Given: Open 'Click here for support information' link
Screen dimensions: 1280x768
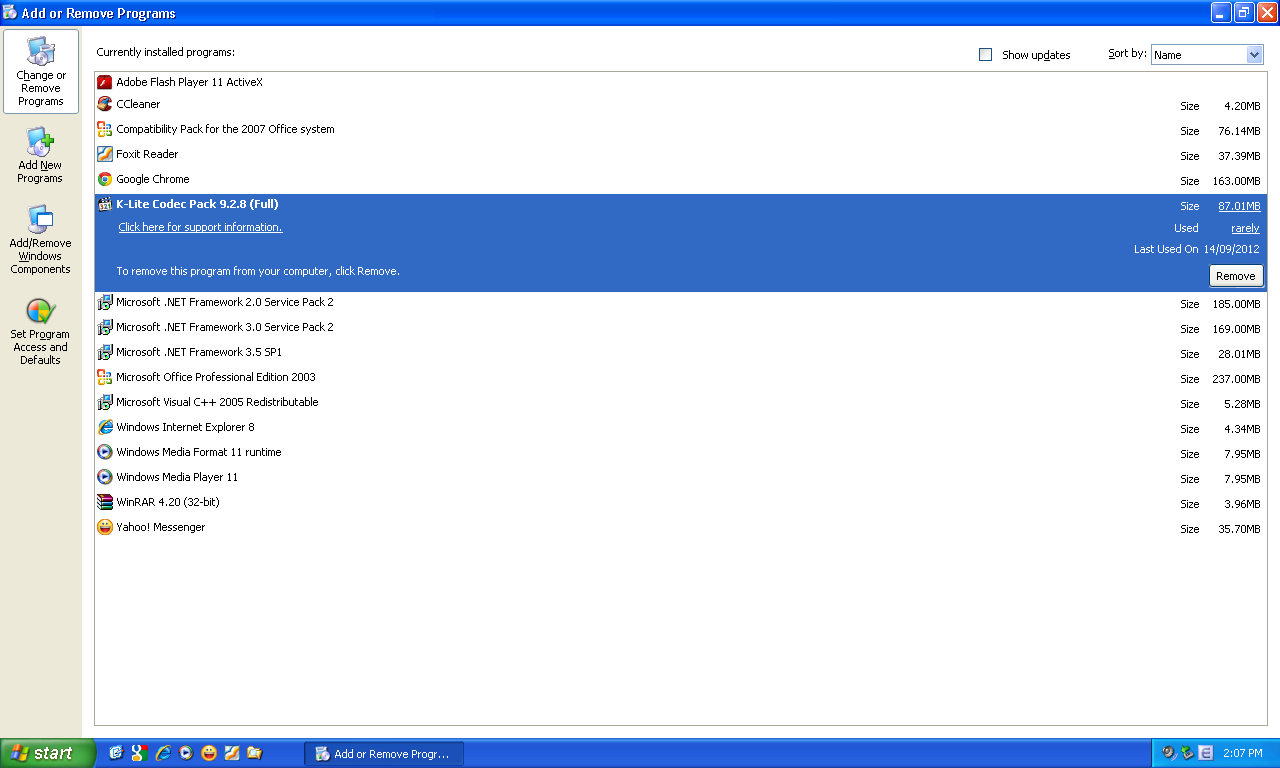Looking at the screenshot, I should tap(200, 227).
